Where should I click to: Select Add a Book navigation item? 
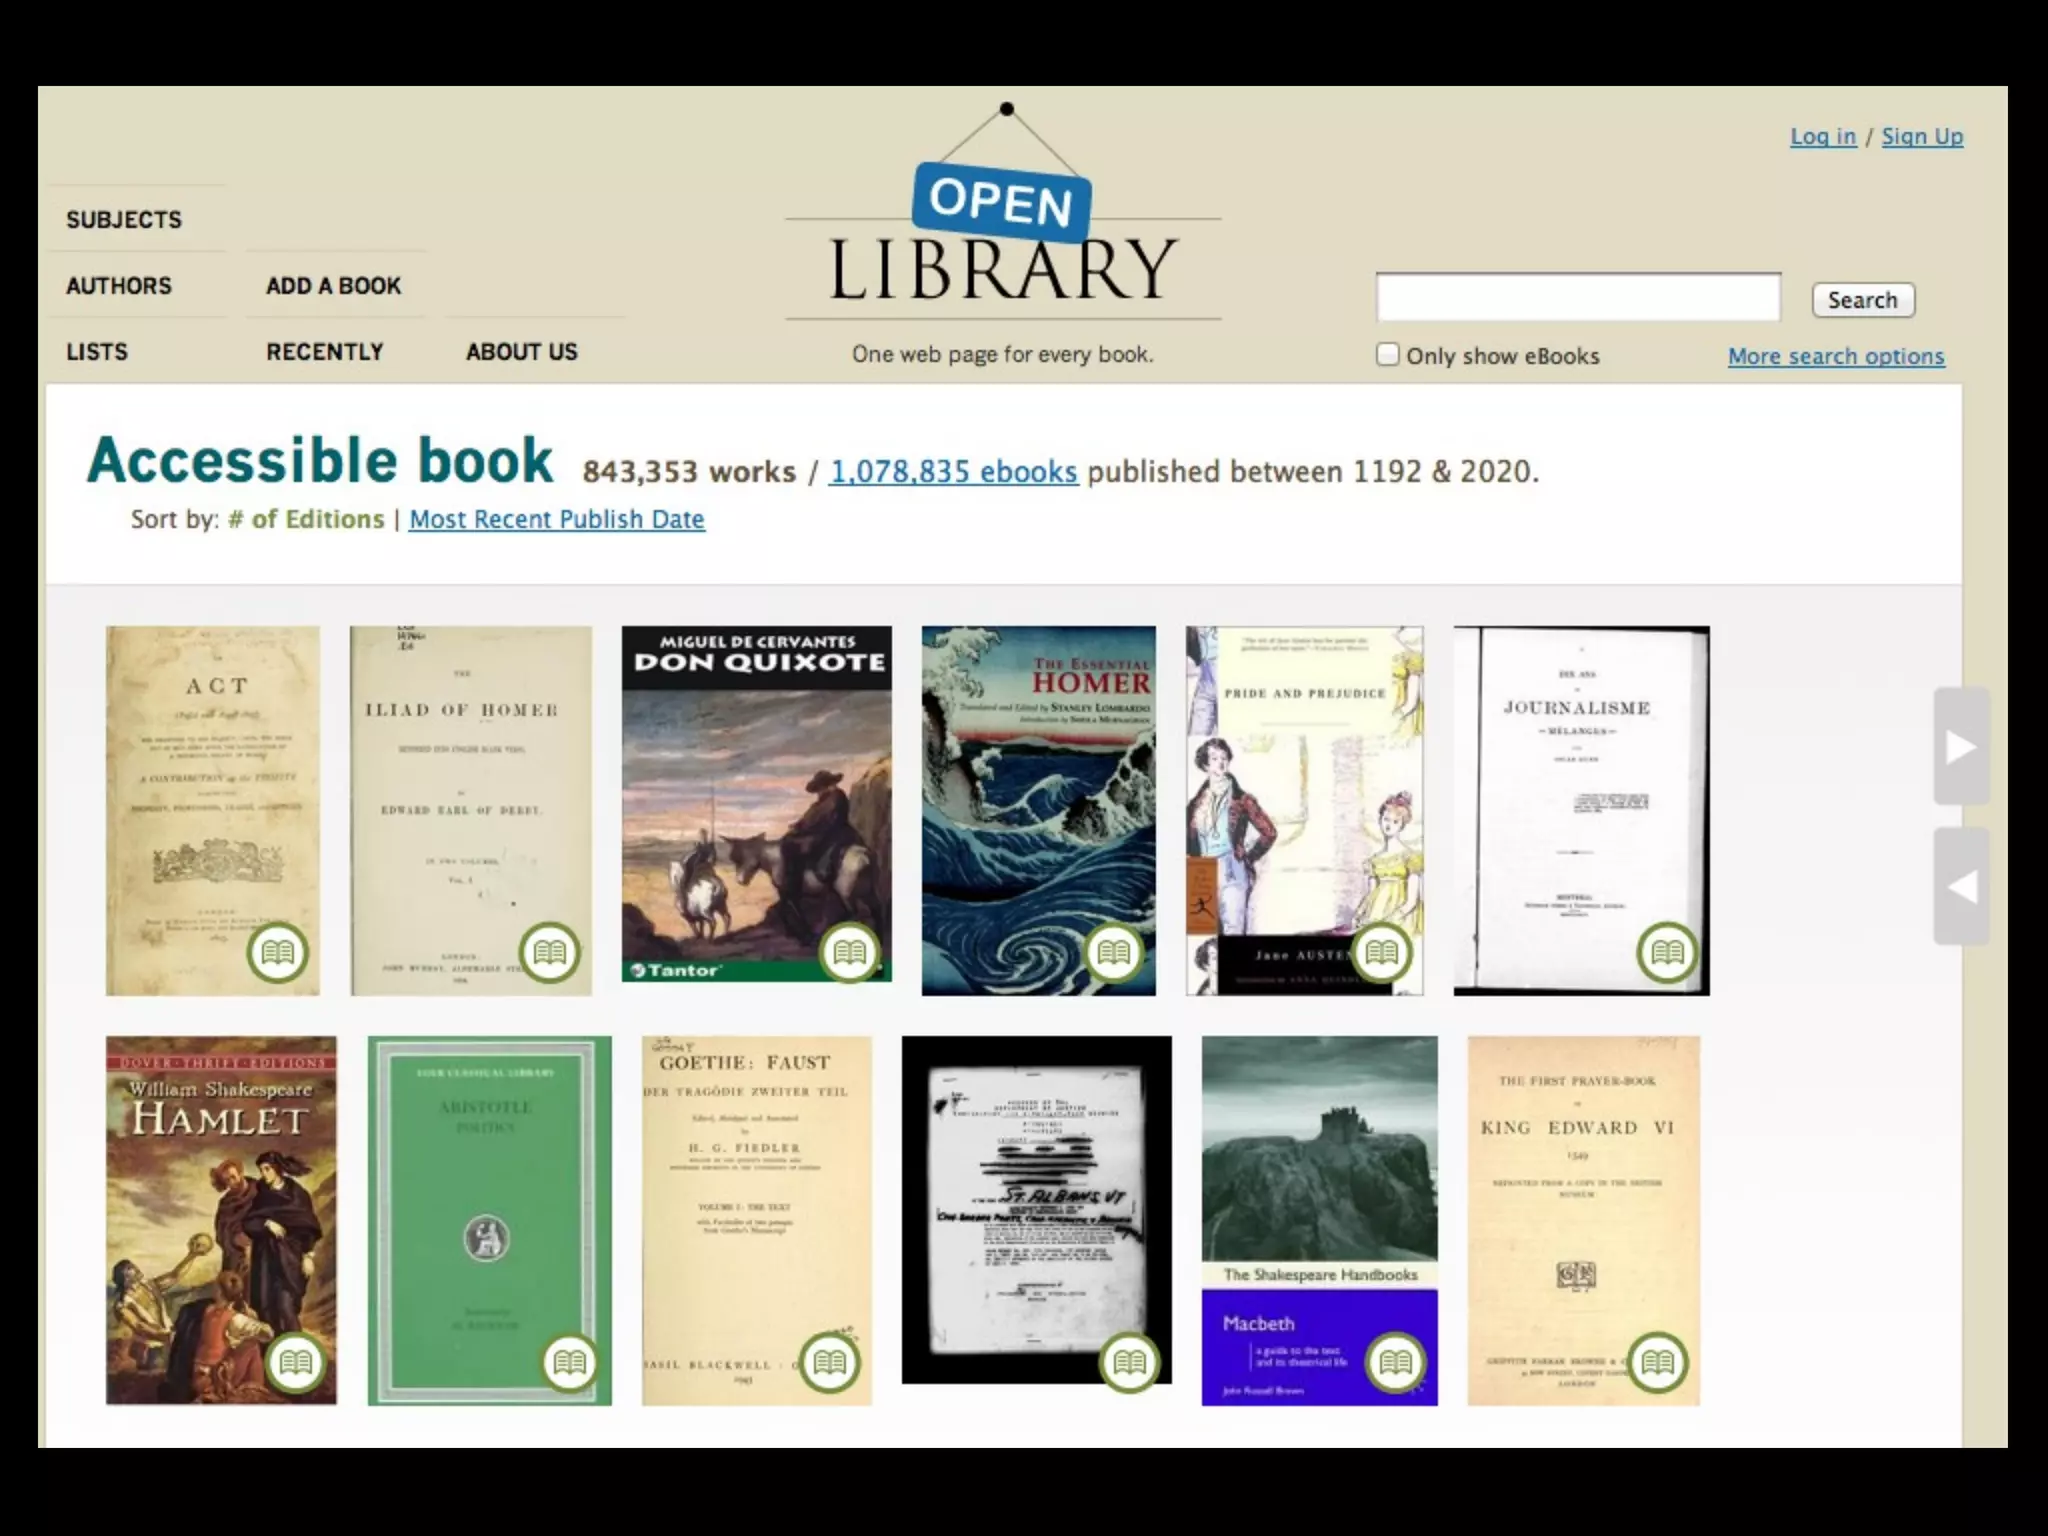click(x=333, y=286)
